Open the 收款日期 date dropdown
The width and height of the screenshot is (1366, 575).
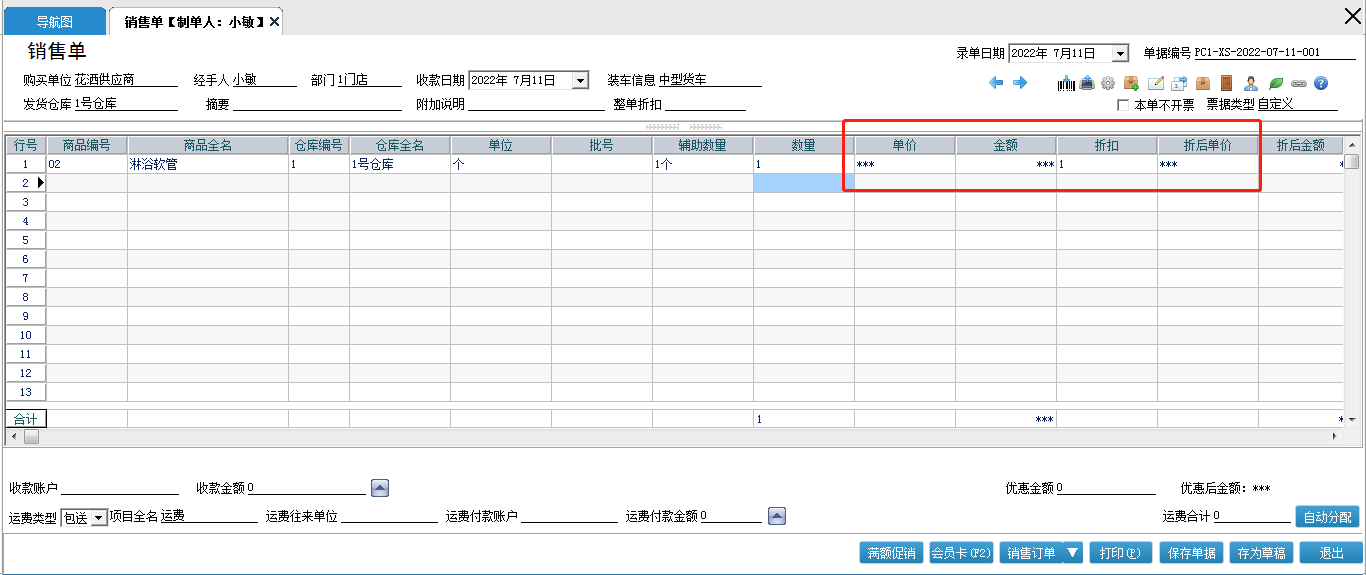[581, 80]
